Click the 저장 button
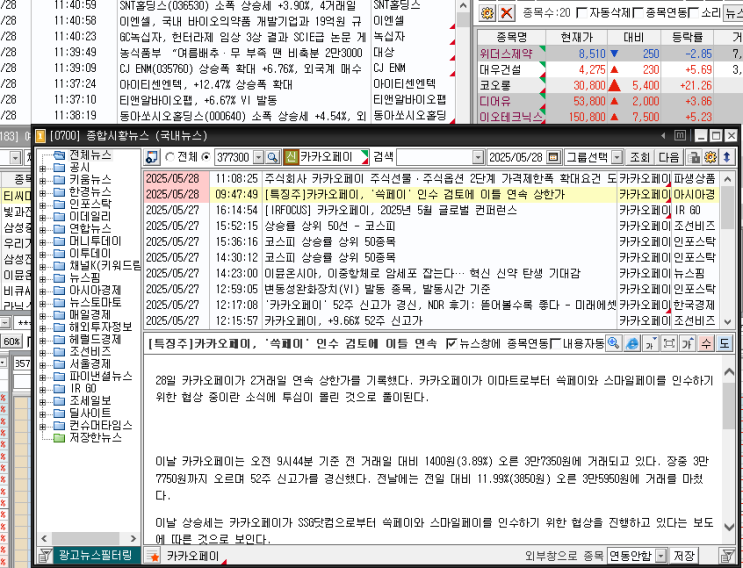This screenshot has width=743, height=568. (684, 556)
